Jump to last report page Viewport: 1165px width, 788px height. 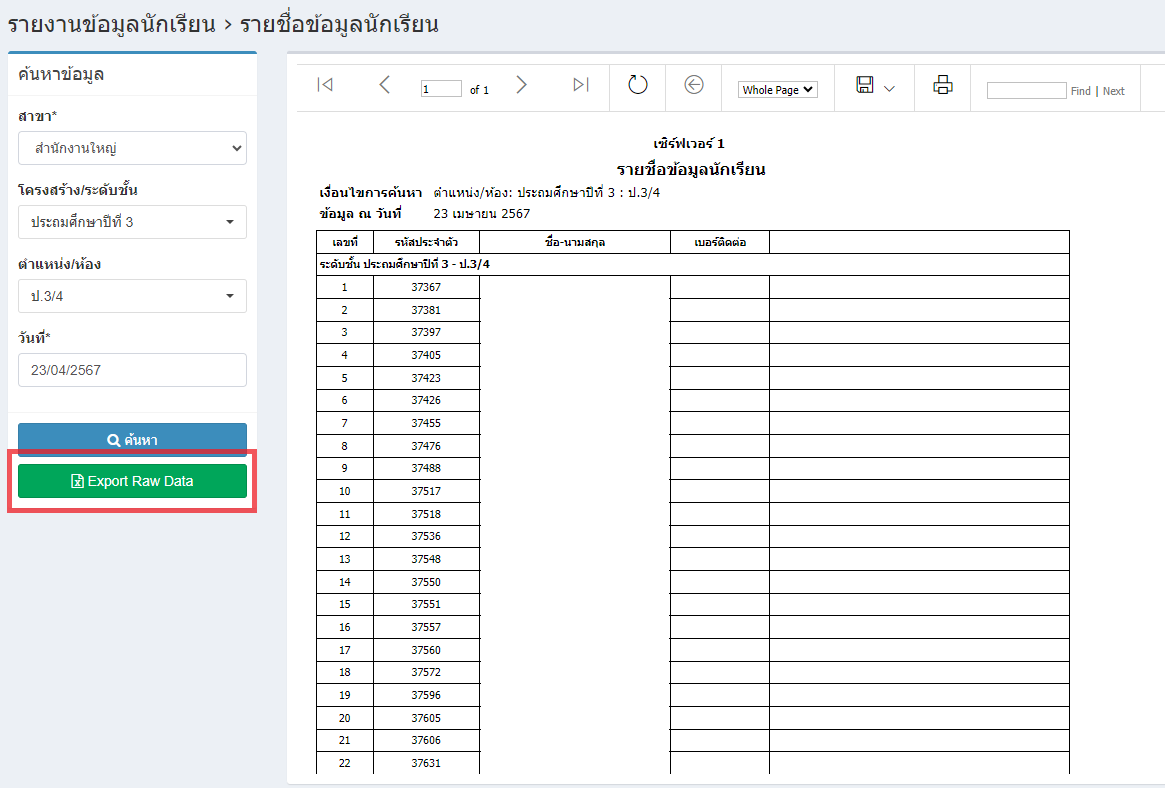coord(581,85)
